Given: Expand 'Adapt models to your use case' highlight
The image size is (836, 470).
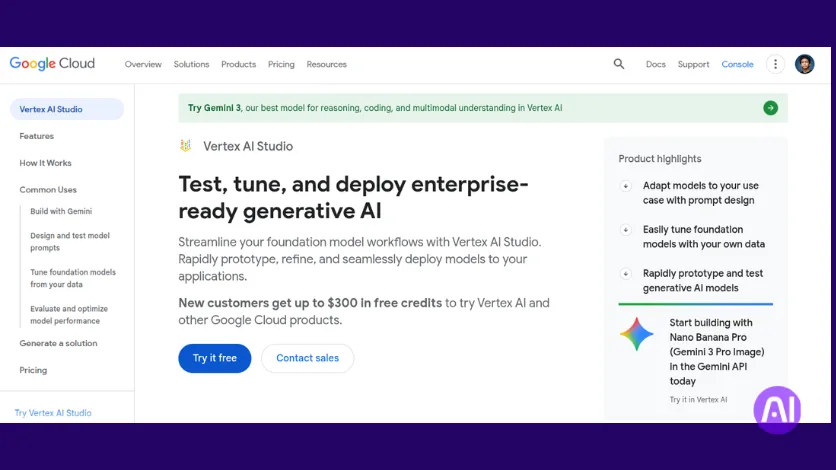Looking at the screenshot, I should [625, 186].
